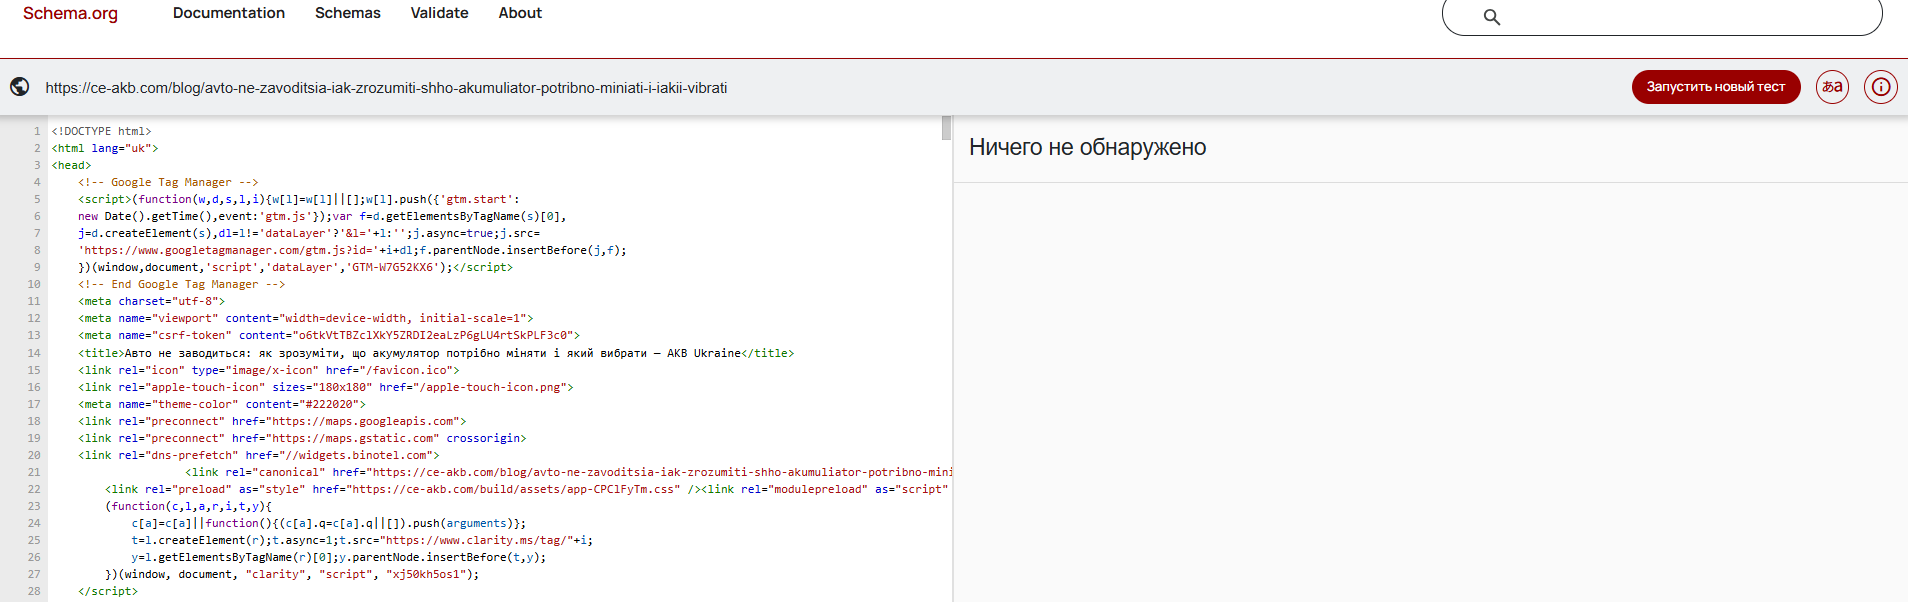Click the Запустить новый тест button
The height and width of the screenshot is (602, 1908).
(1716, 87)
